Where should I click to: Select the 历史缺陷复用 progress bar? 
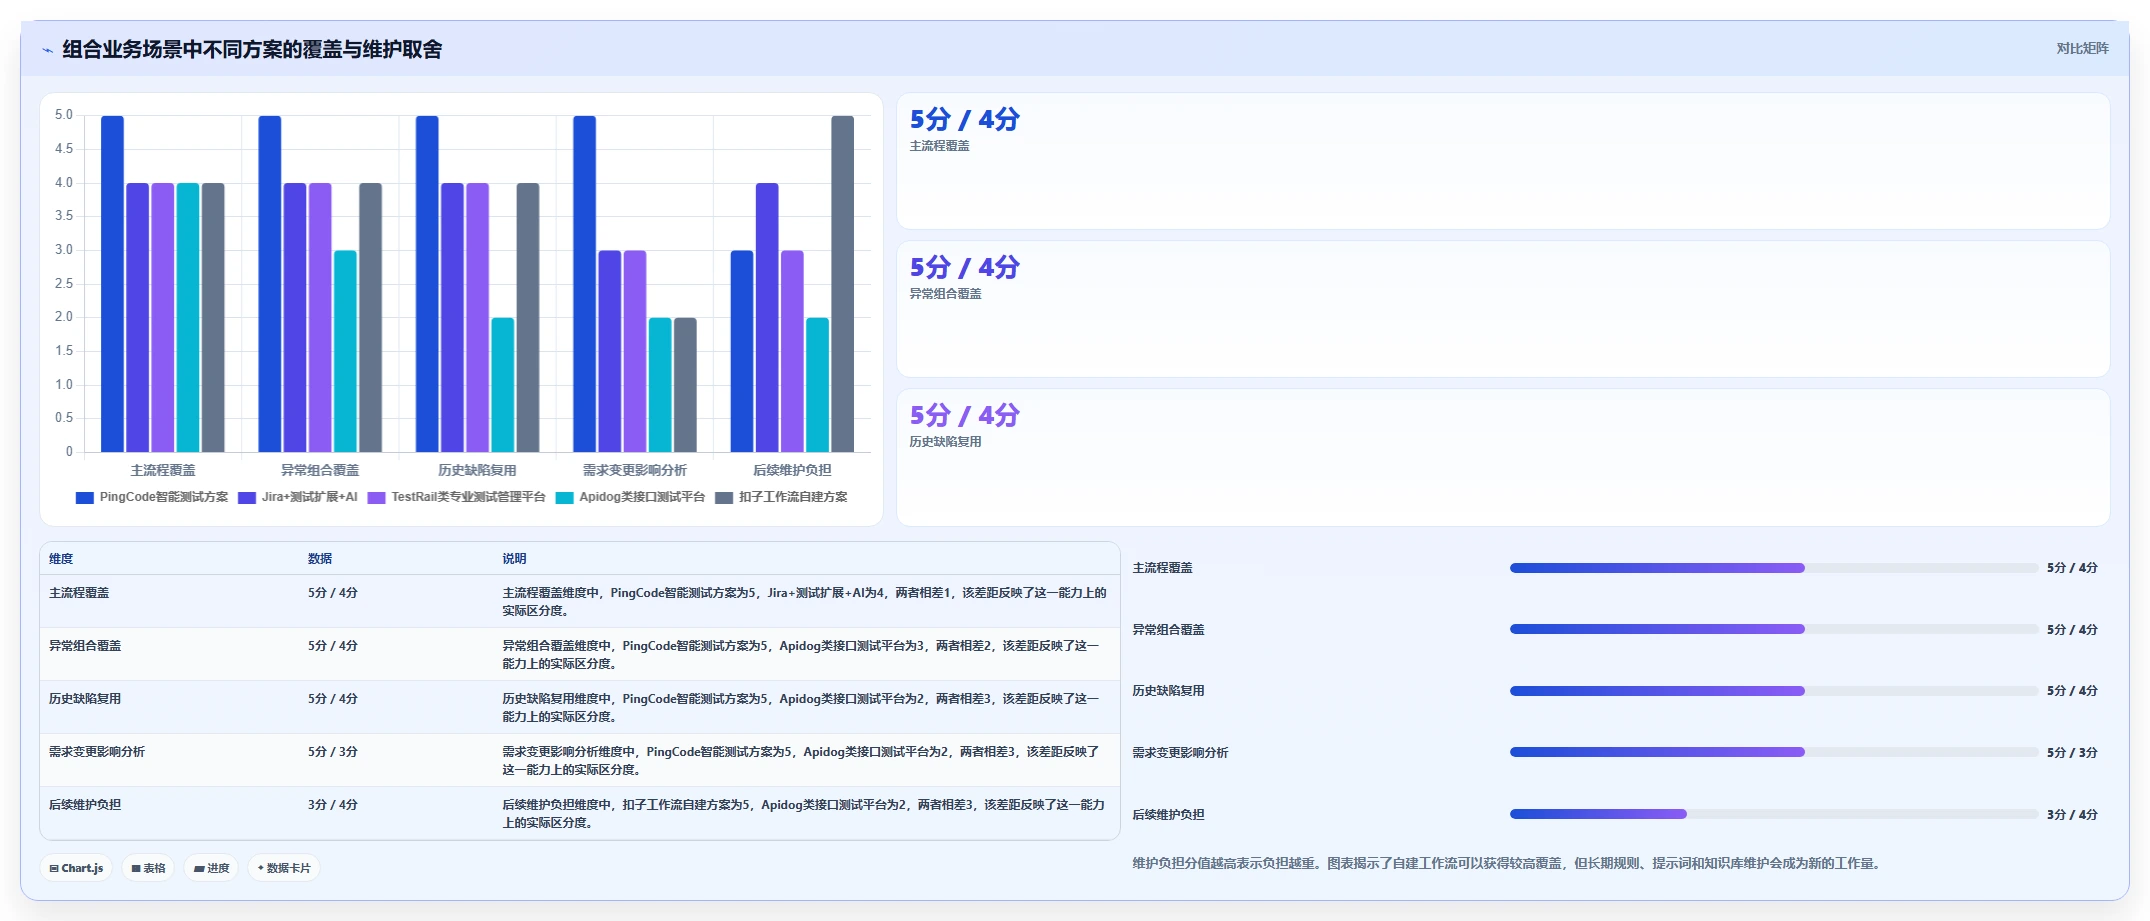click(1773, 691)
